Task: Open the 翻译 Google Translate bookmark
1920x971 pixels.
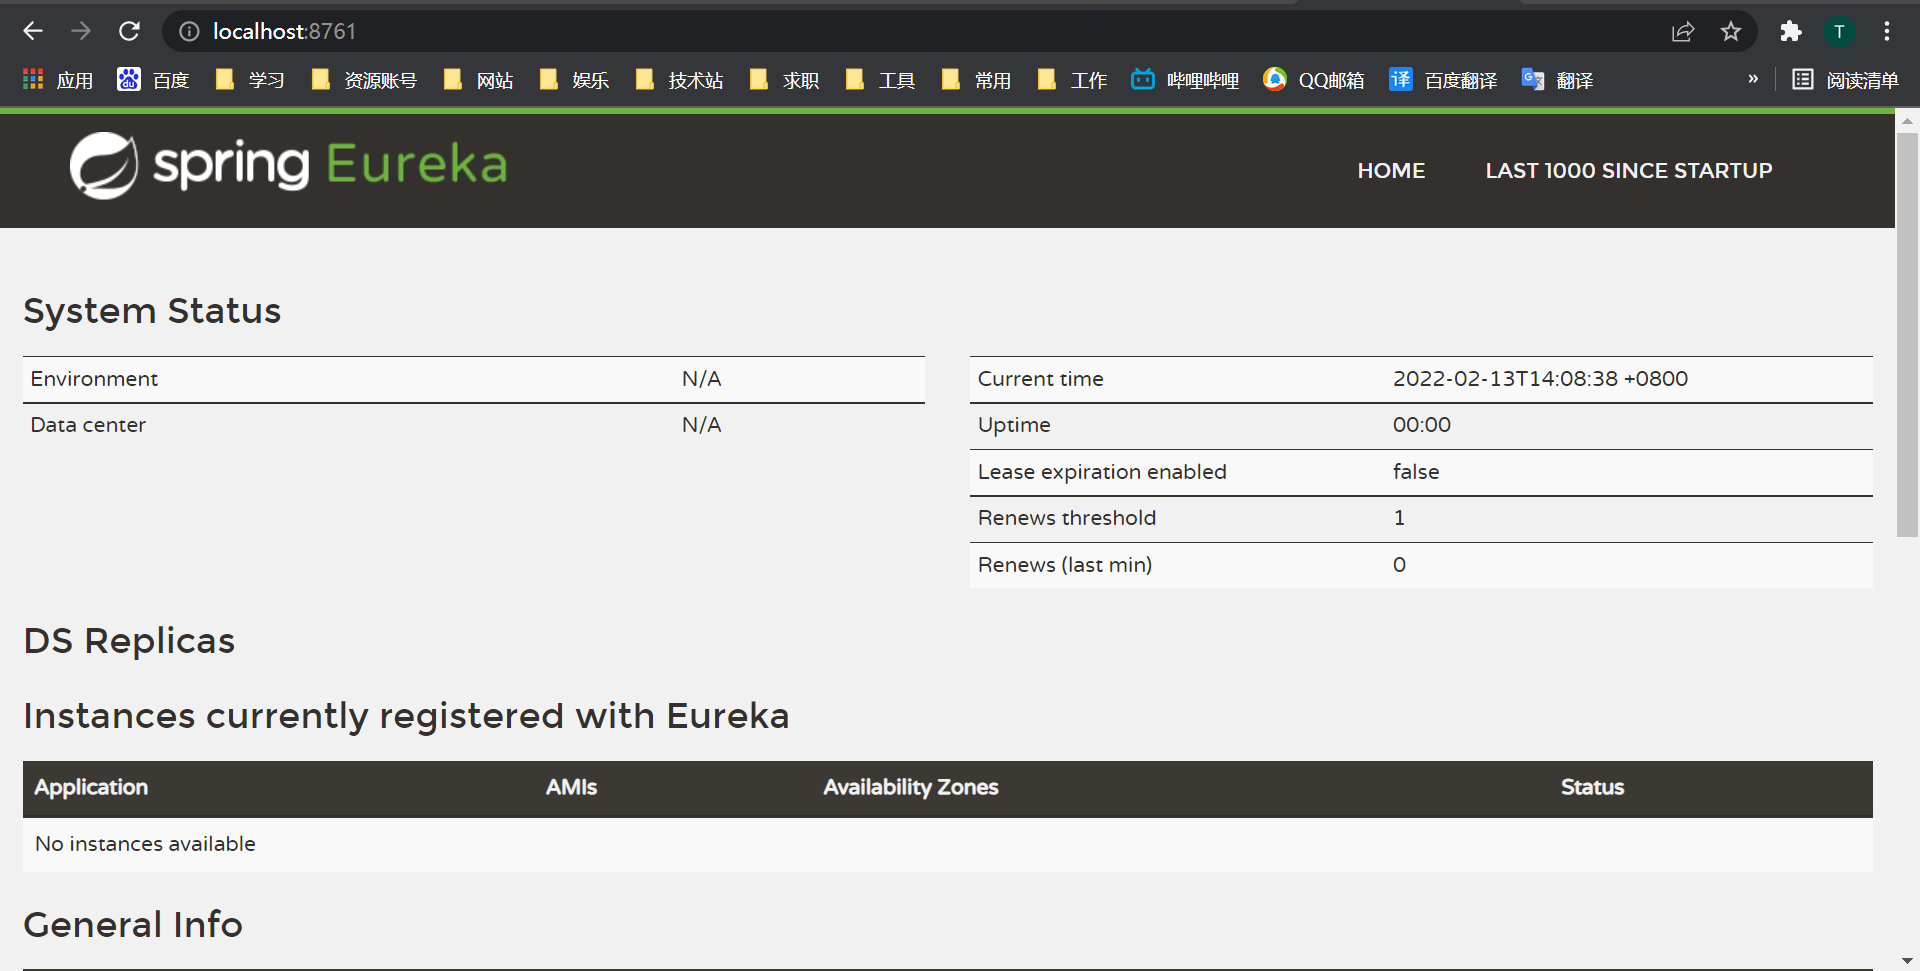Action: [x=1557, y=80]
